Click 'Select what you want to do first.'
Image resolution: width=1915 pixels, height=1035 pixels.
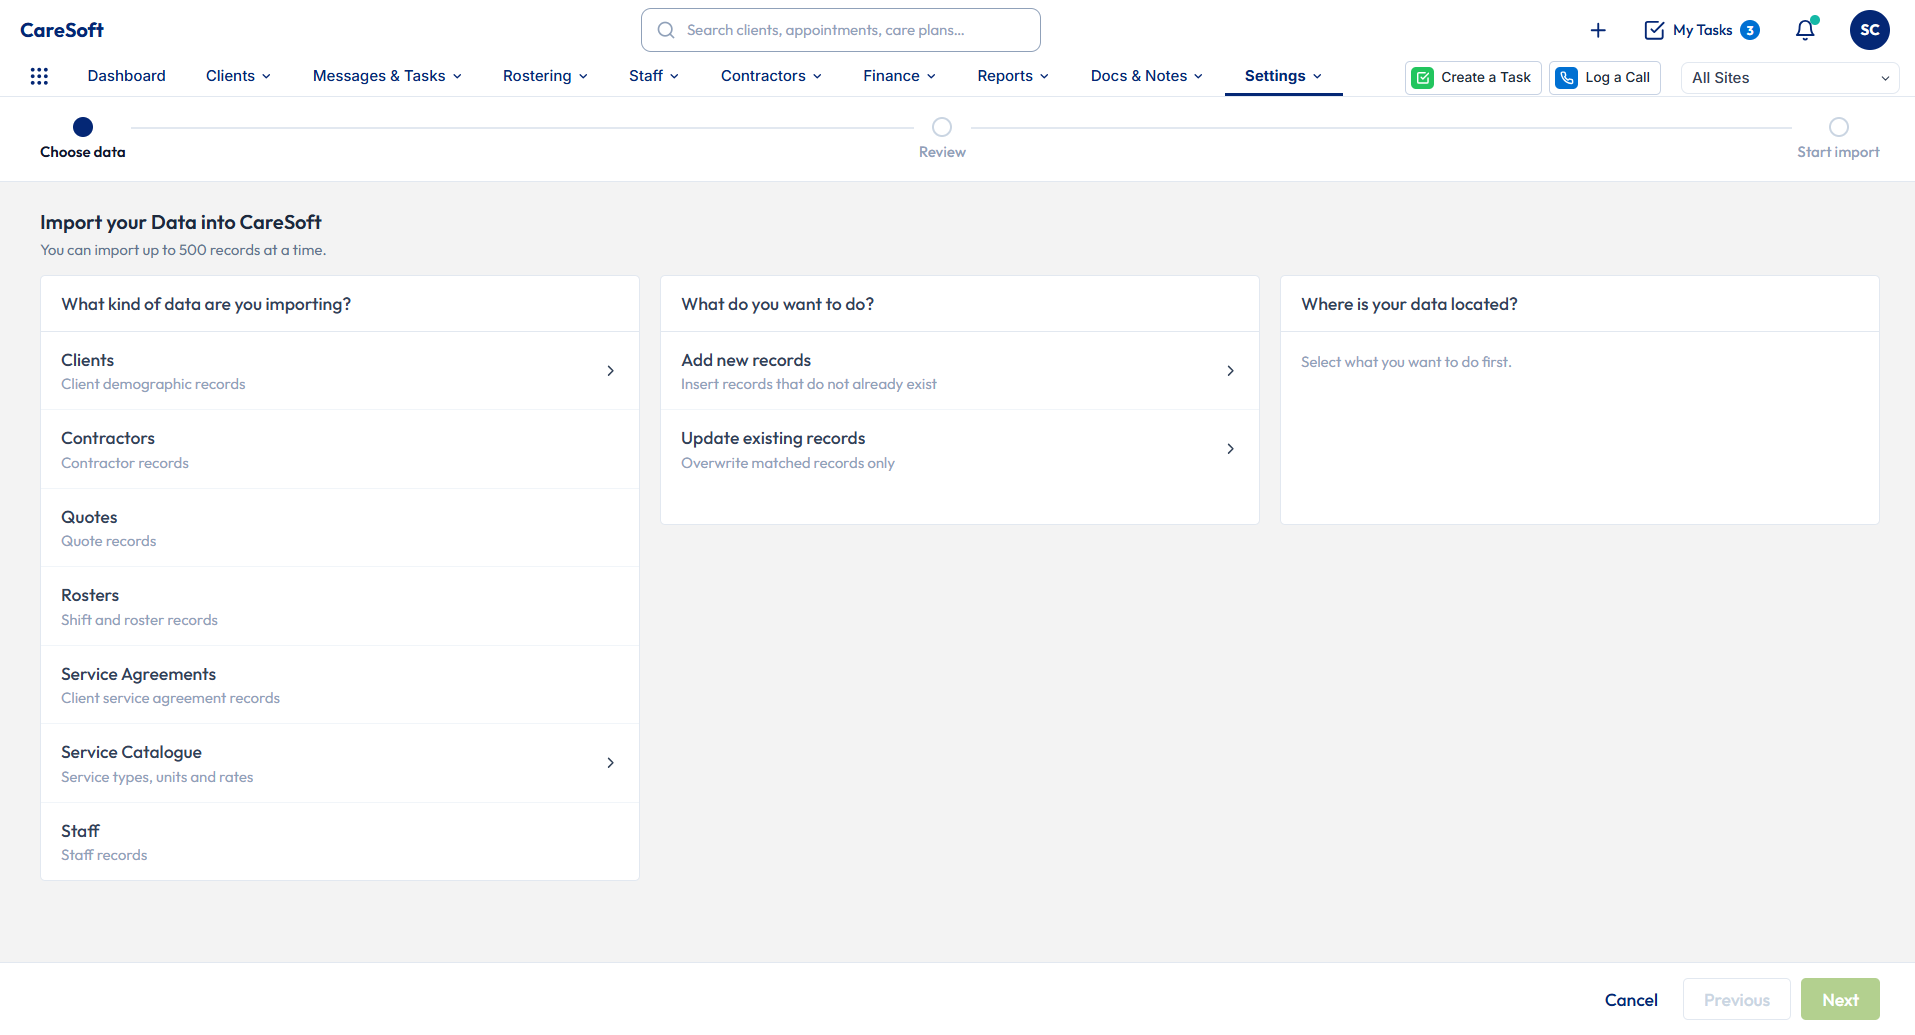coord(1406,362)
